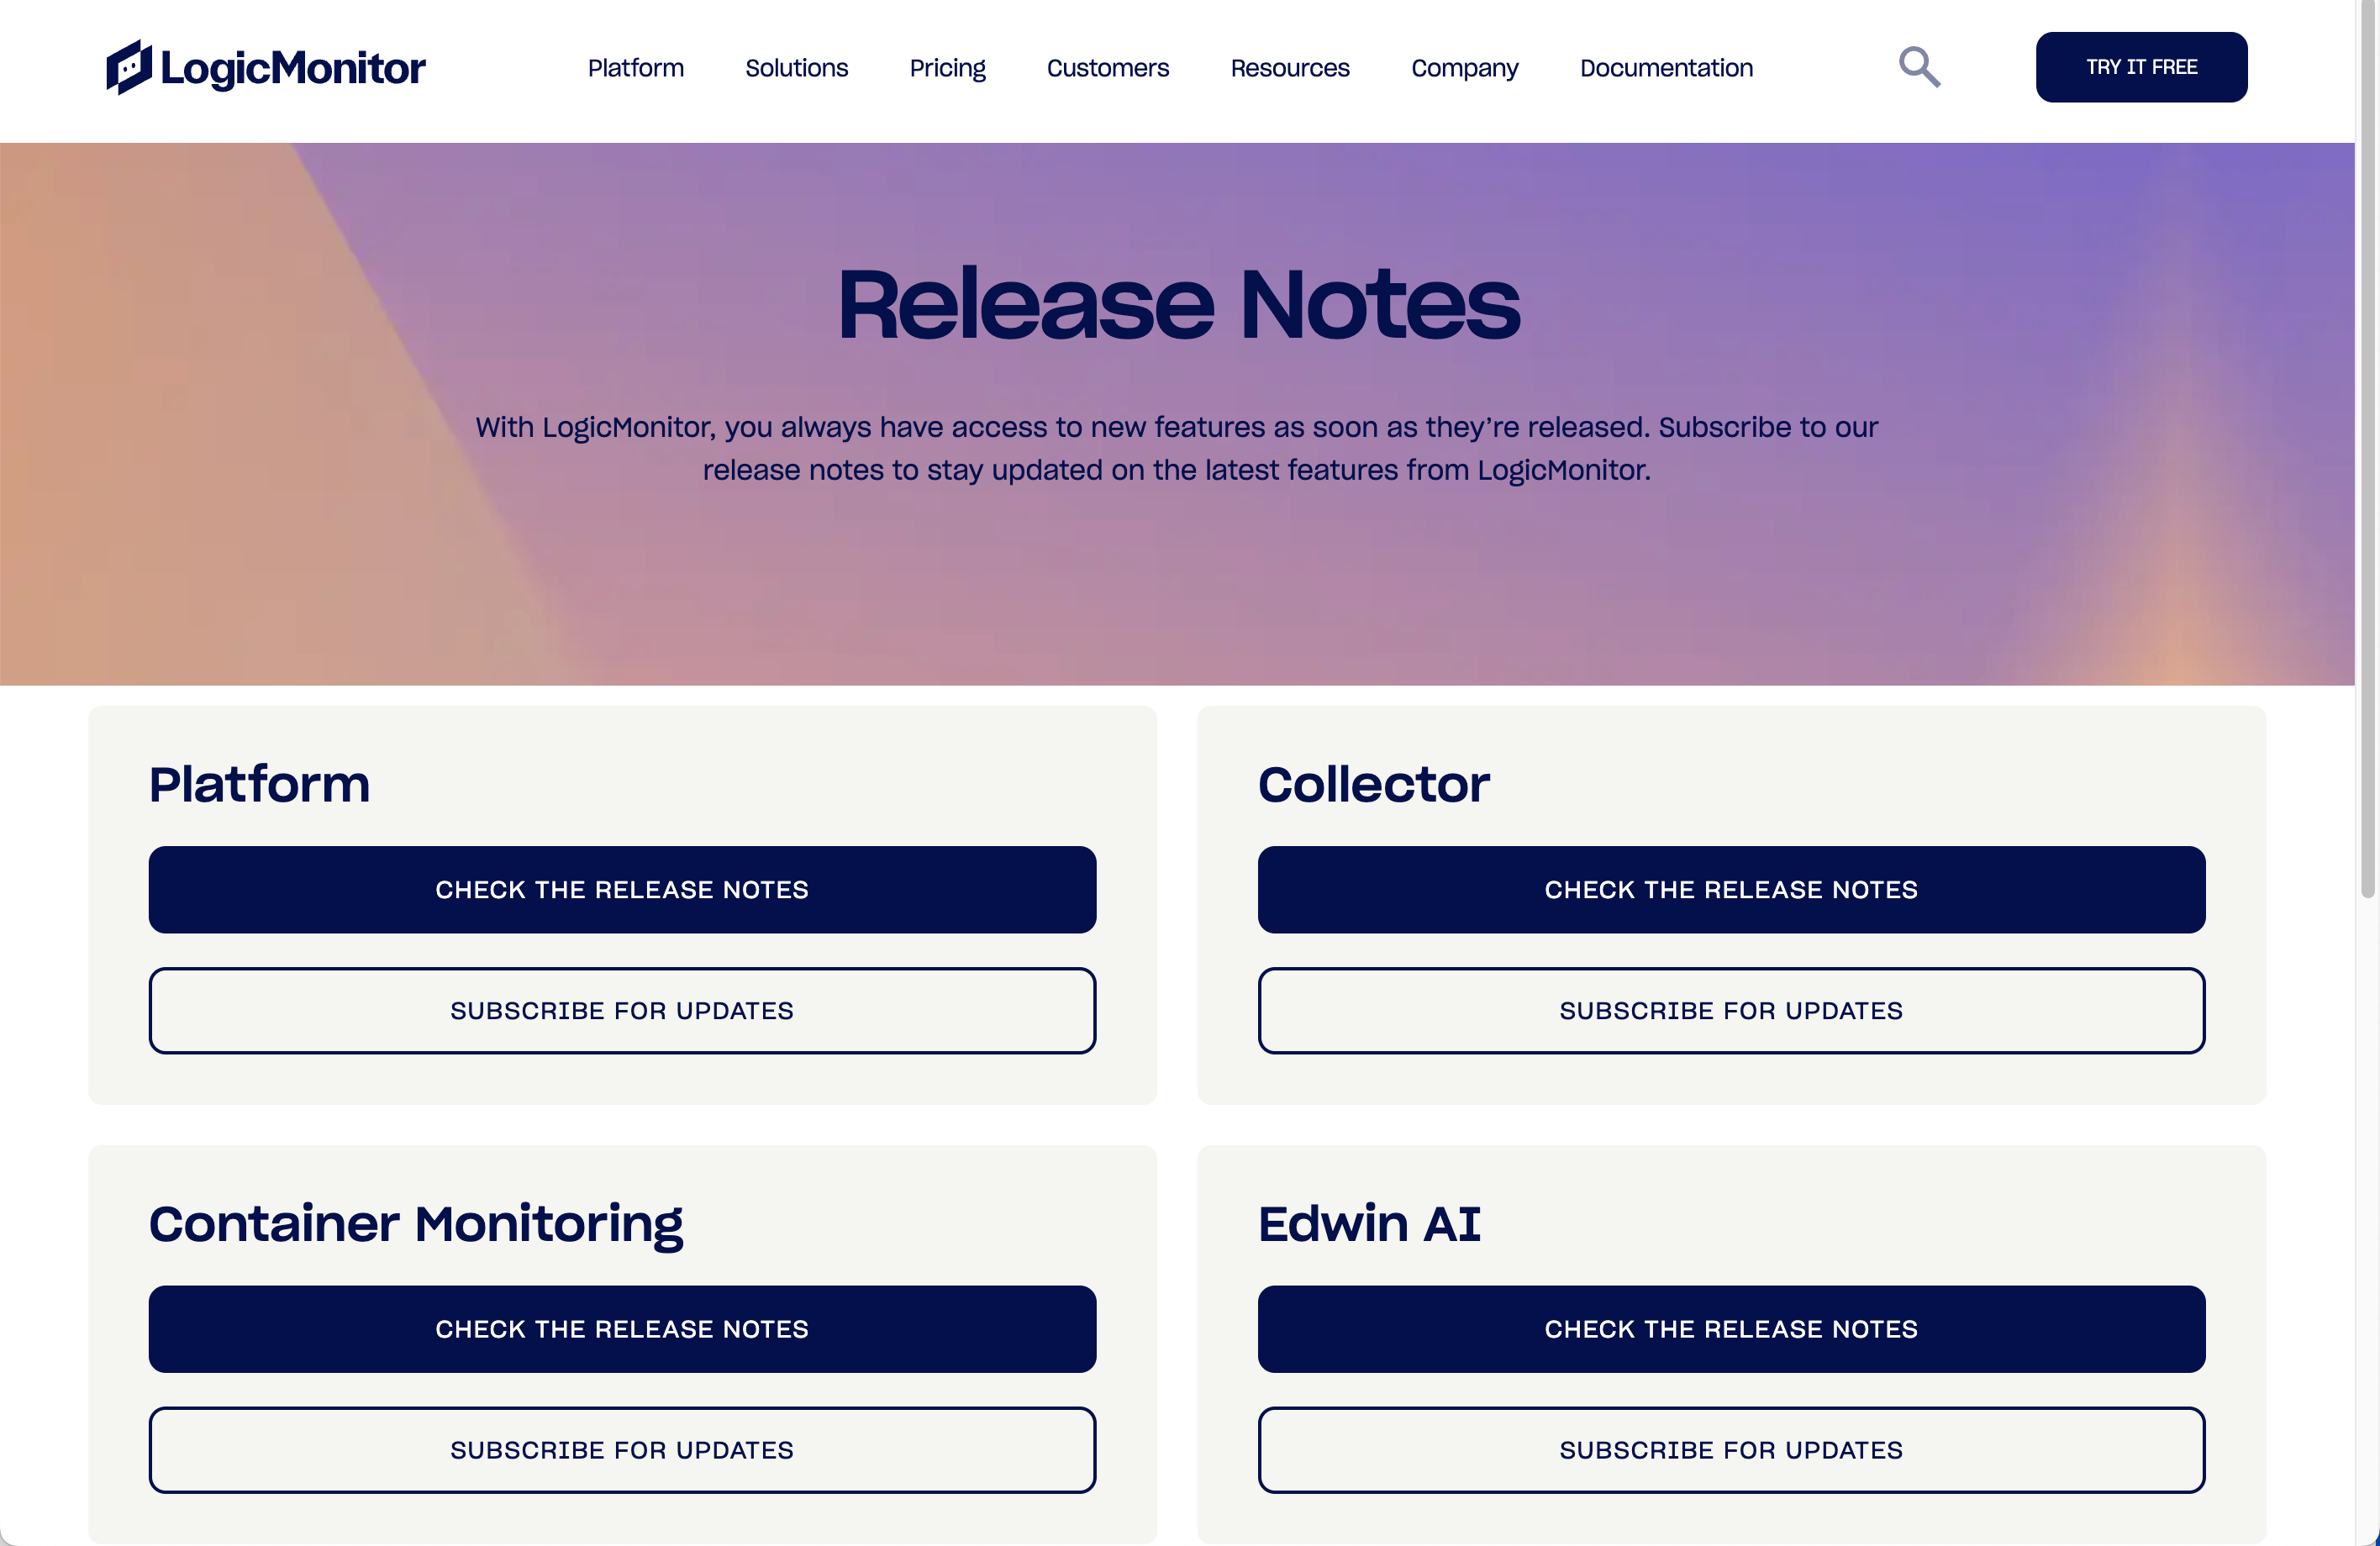Click TRY IT FREE button
The height and width of the screenshot is (1546, 2380).
2140,66
